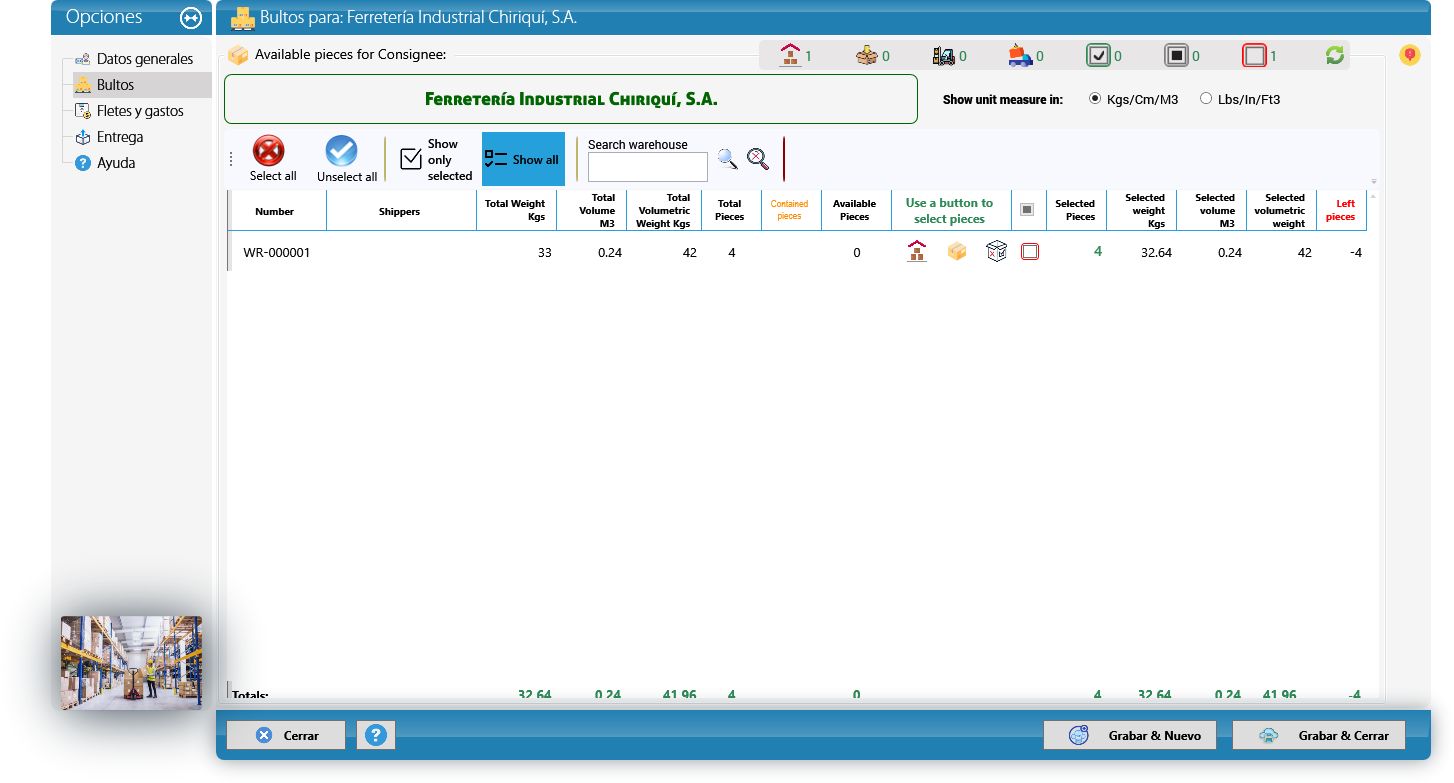Click Grabar & Cerrar button
Image resolution: width=1454 pixels, height=783 pixels.
coord(1319,735)
